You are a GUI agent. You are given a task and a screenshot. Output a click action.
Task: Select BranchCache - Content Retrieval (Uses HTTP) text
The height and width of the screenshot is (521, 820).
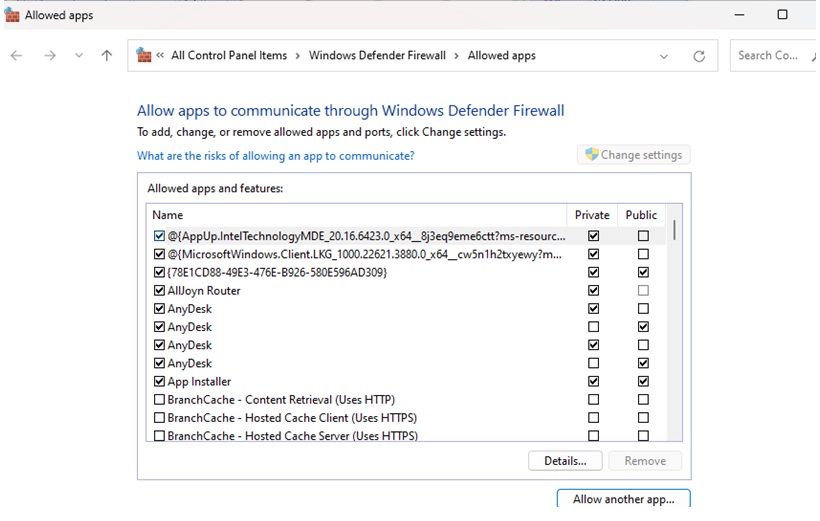[281, 400]
